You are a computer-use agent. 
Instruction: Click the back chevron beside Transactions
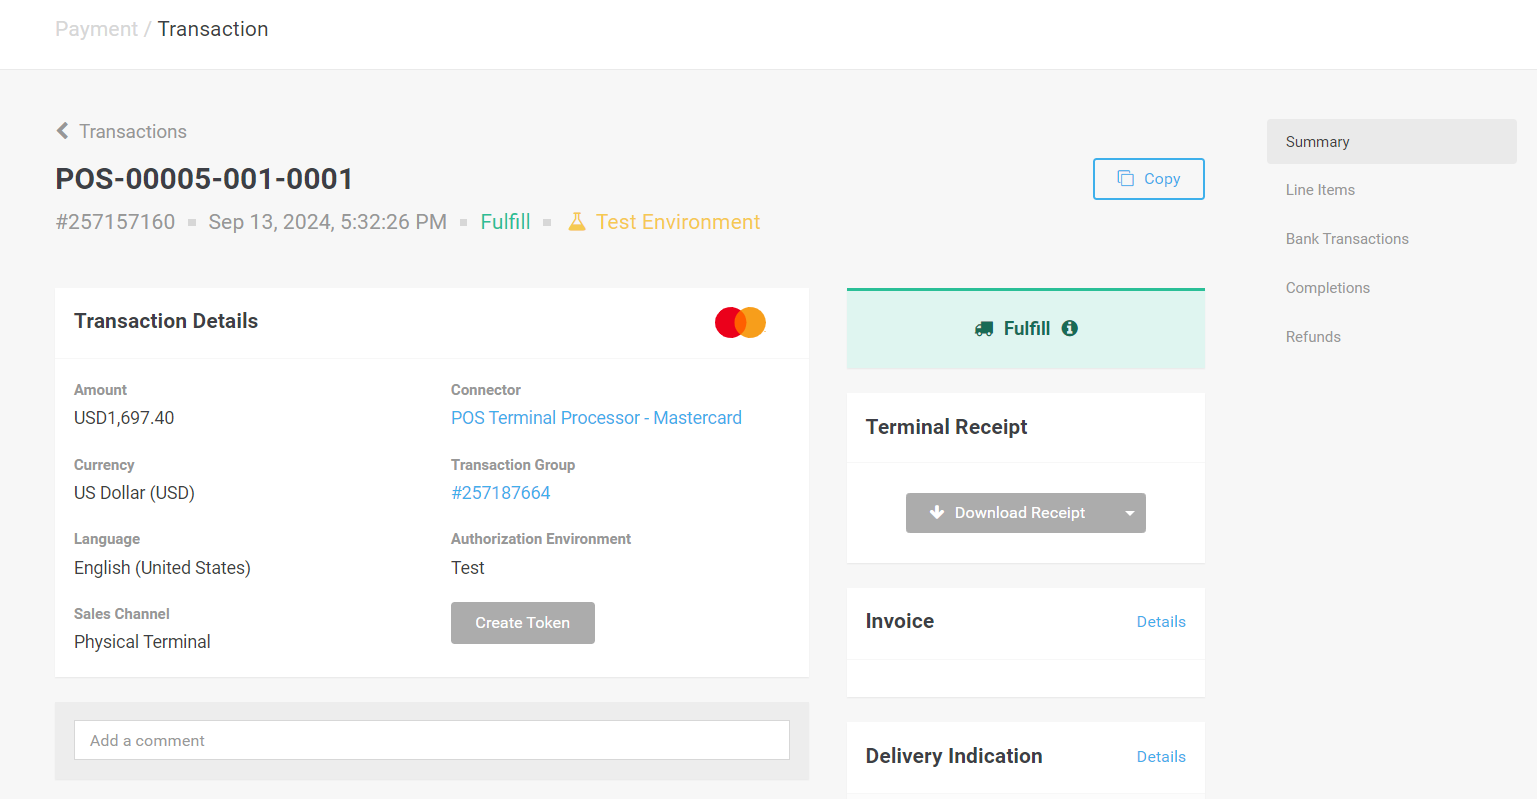[x=62, y=131]
